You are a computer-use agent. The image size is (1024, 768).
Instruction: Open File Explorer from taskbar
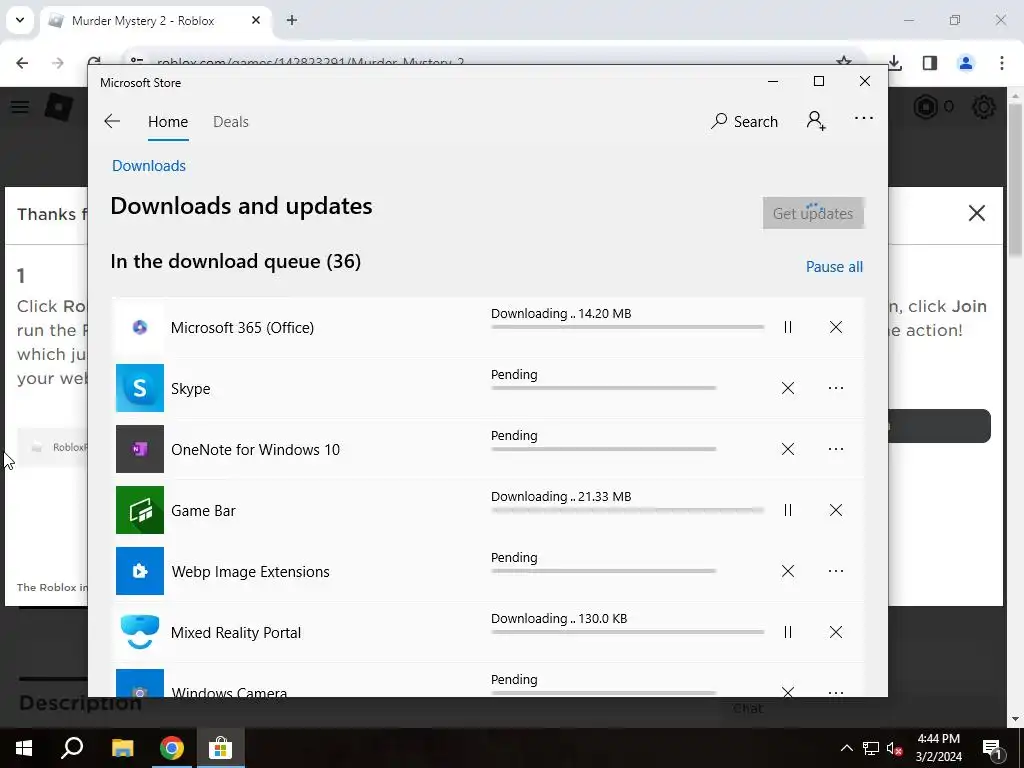(122, 748)
